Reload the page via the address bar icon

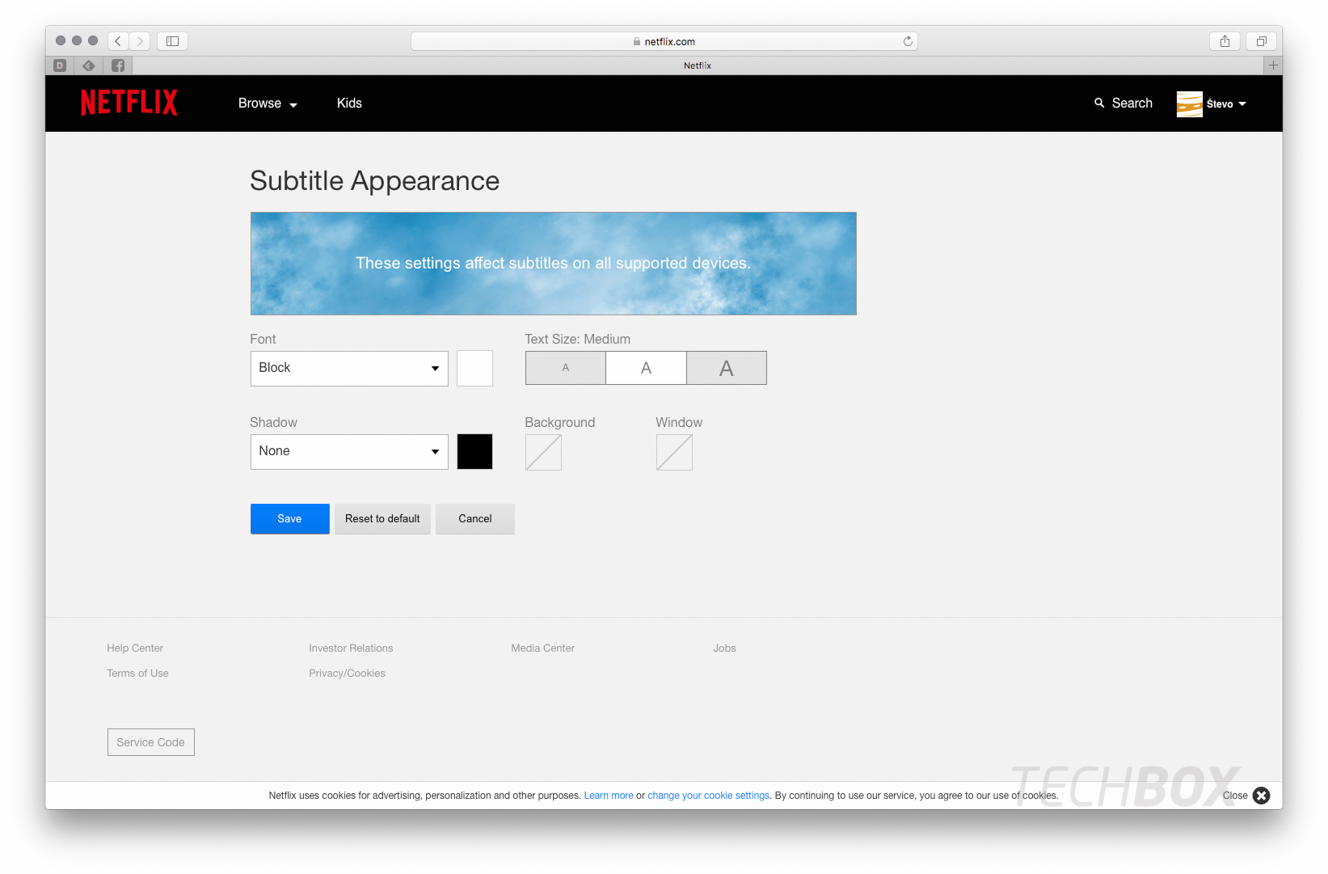coord(907,41)
